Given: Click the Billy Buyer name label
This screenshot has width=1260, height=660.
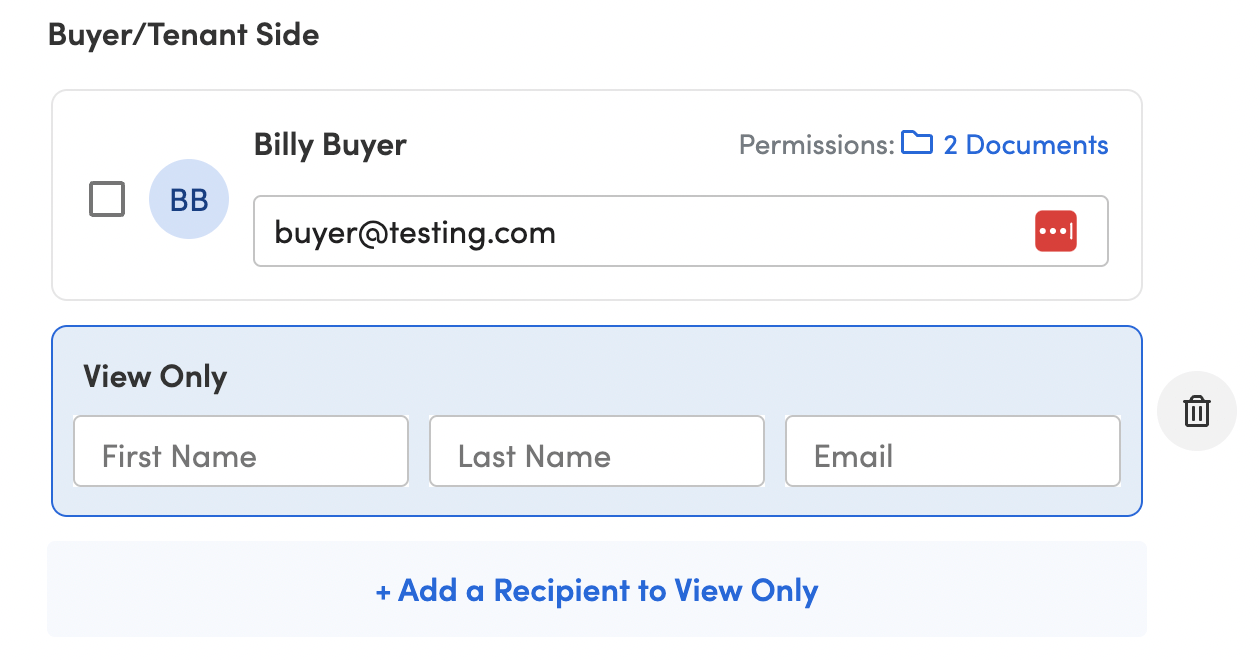Looking at the screenshot, I should pos(330,145).
